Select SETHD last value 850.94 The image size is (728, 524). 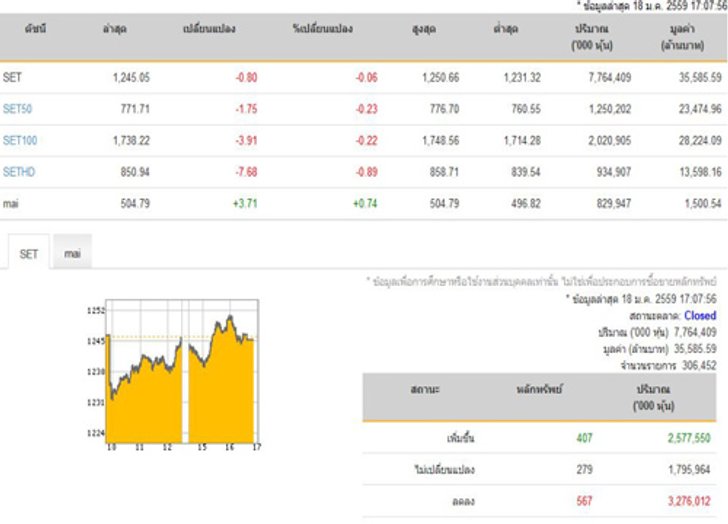(135, 172)
